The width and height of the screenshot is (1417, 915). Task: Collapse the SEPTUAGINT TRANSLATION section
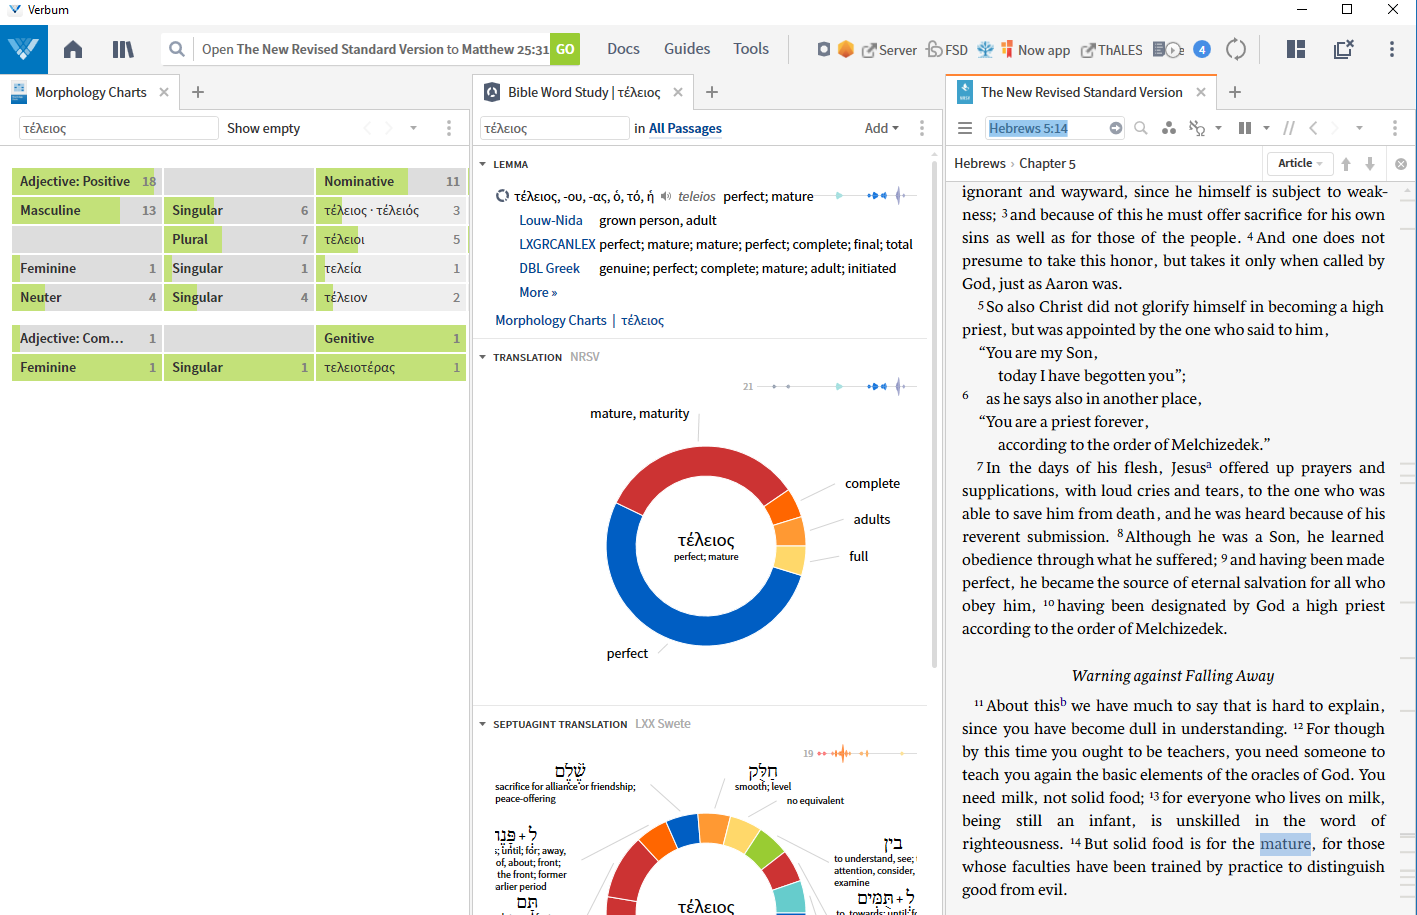click(x=483, y=724)
